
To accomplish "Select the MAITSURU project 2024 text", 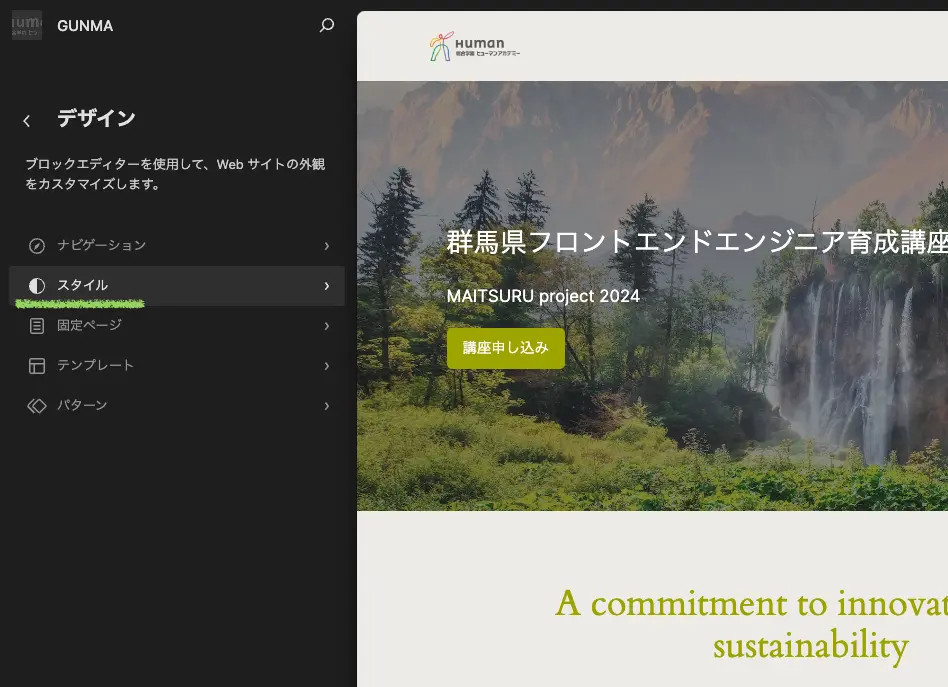I will [543, 296].
